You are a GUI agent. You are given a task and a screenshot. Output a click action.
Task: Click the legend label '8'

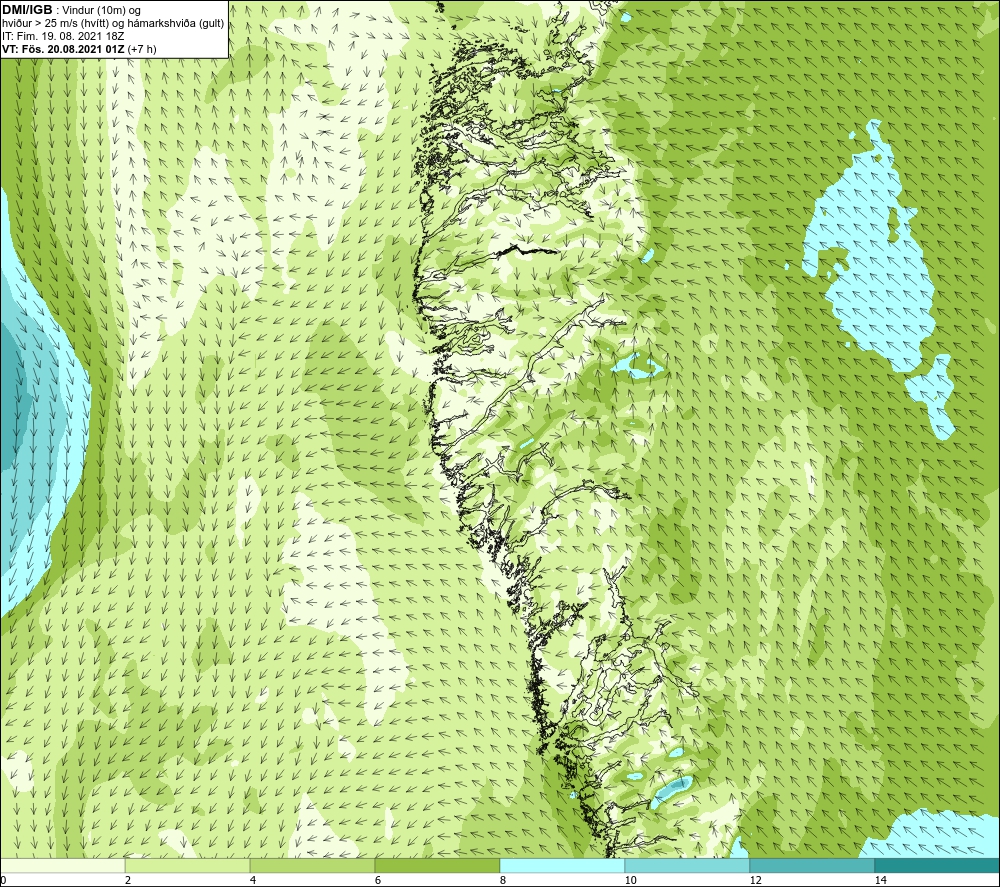pyautogui.click(x=503, y=880)
